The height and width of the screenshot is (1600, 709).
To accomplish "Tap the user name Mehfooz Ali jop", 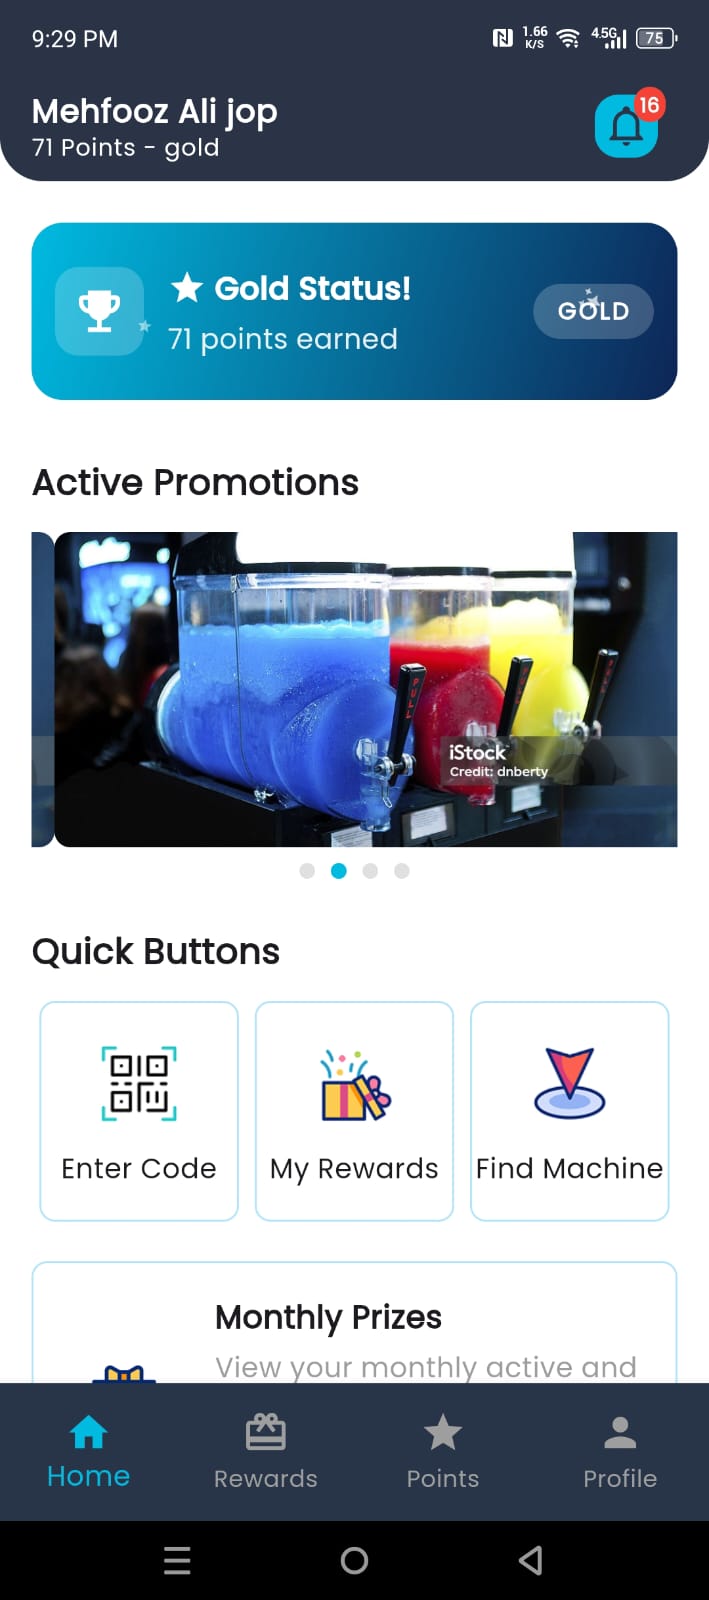I will click(155, 111).
